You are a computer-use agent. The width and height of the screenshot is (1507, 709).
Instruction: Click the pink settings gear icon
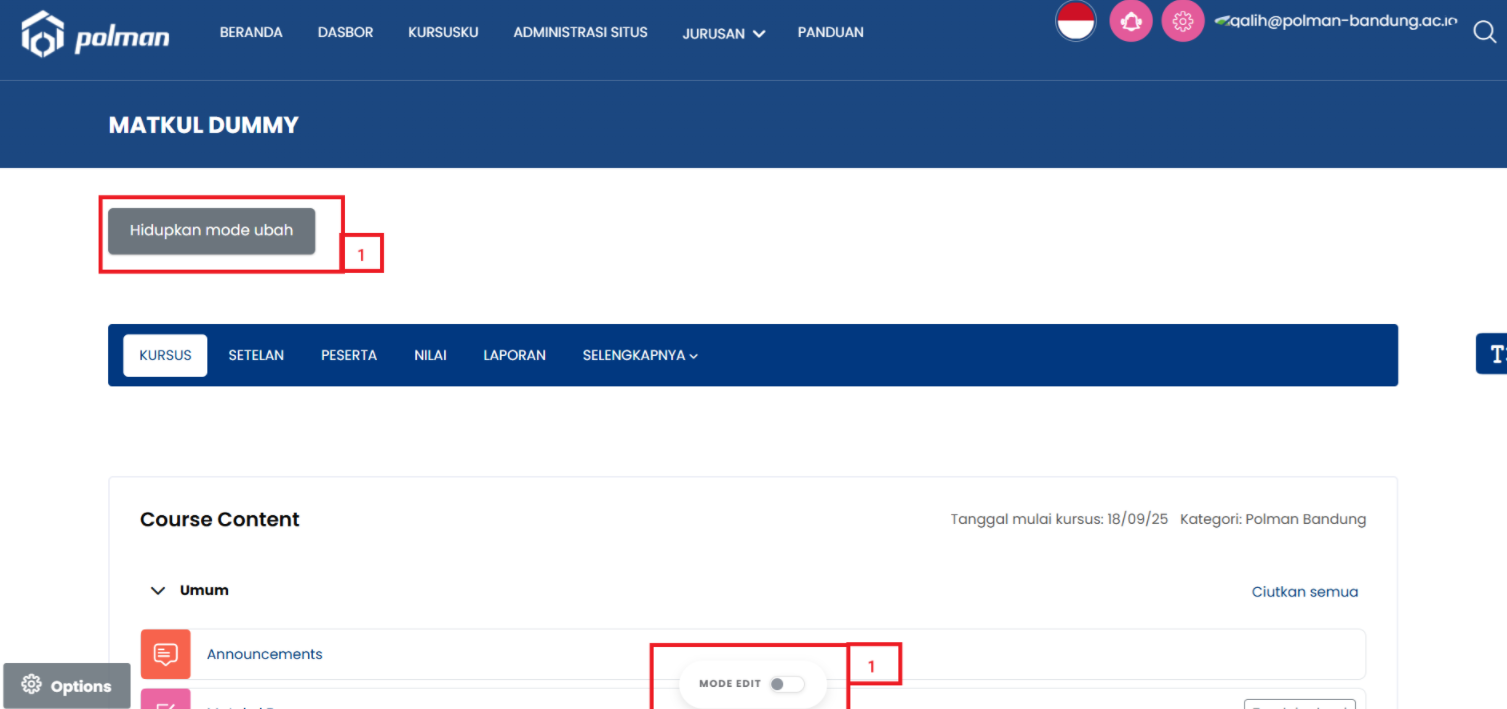coord(1182,21)
